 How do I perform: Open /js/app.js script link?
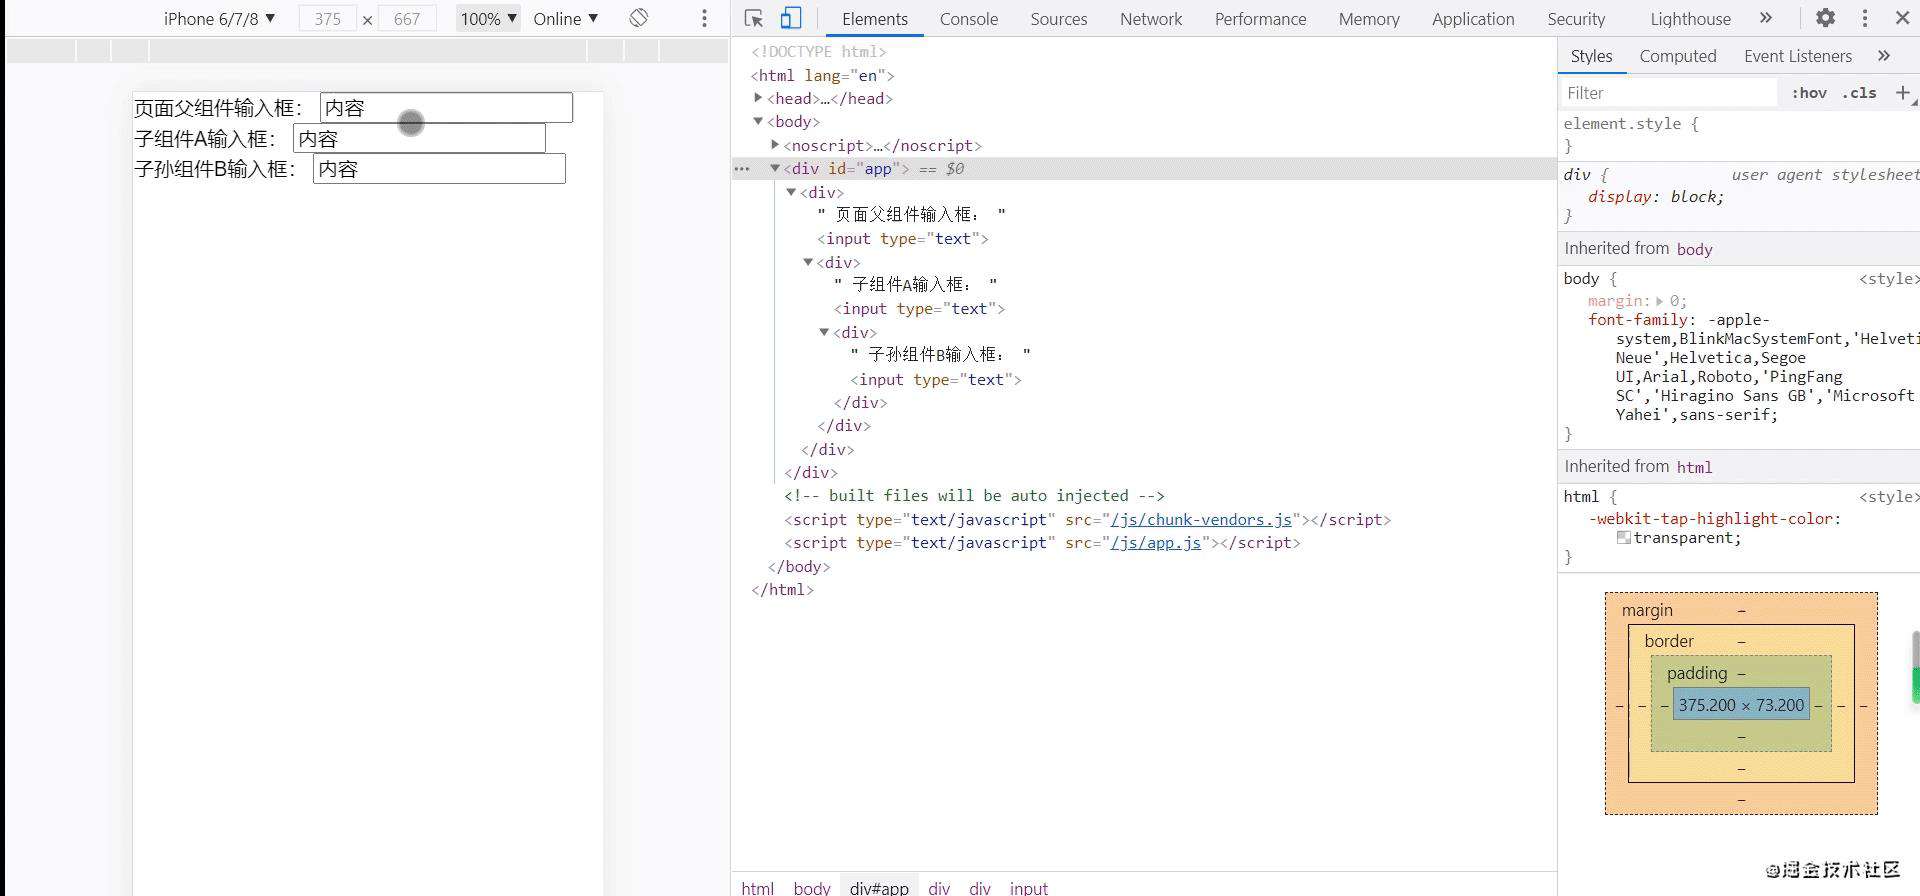[1155, 543]
